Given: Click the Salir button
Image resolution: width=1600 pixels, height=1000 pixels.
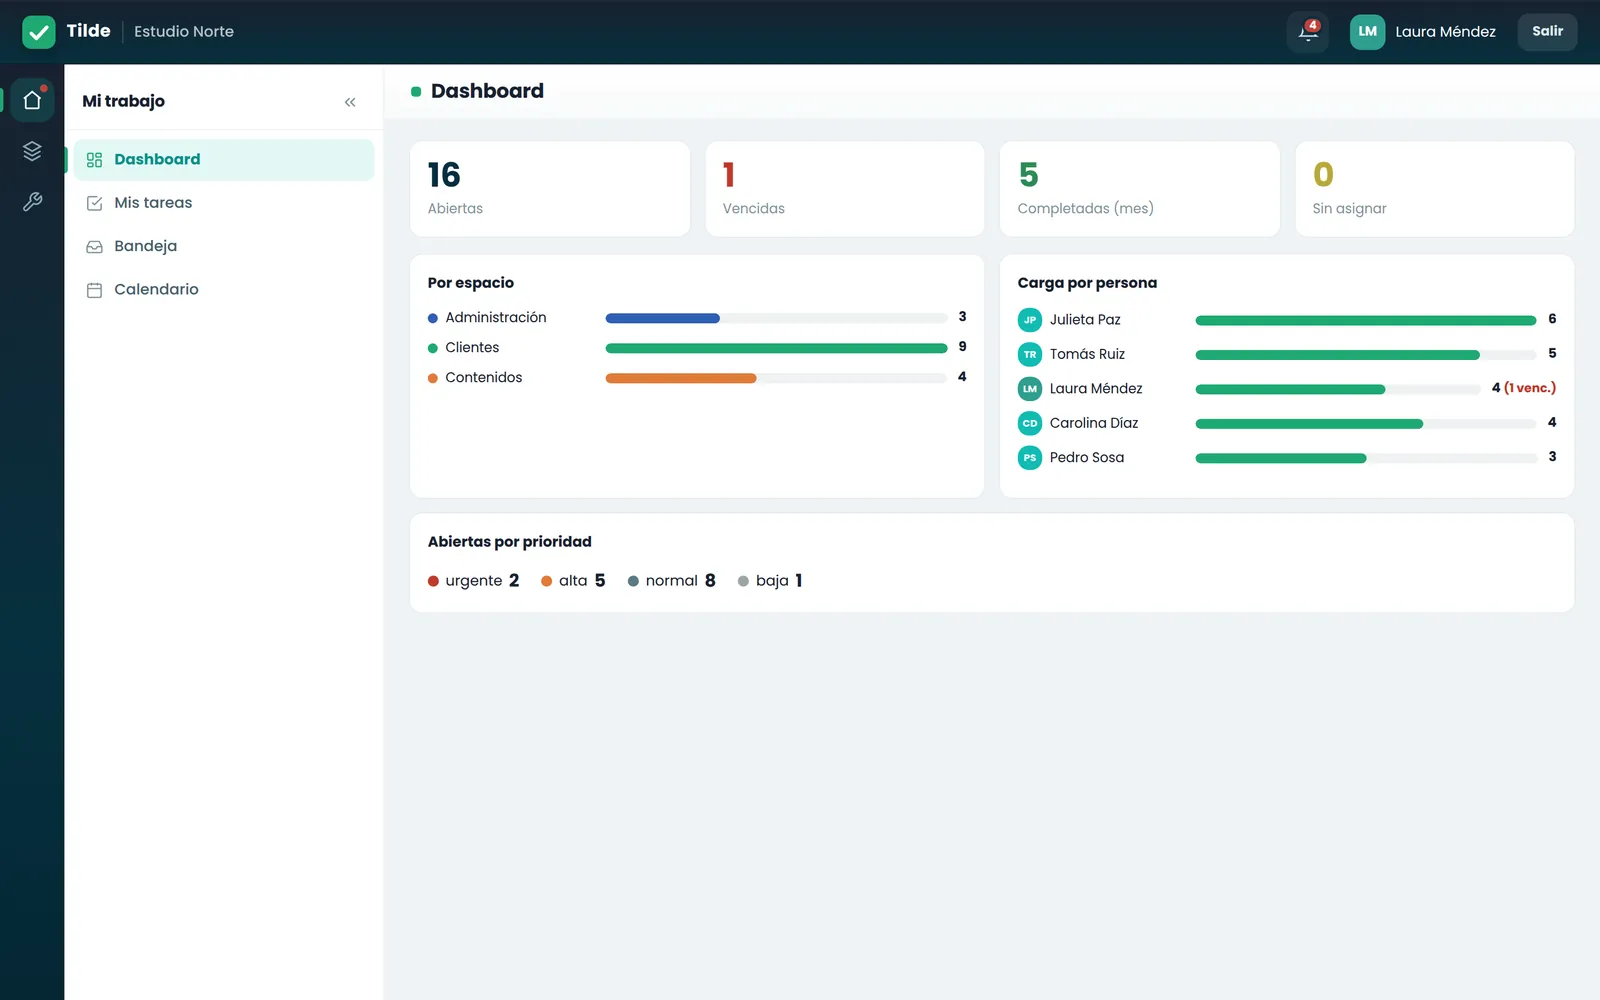Looking at the screenshot, I should [x=1547, y=32].
